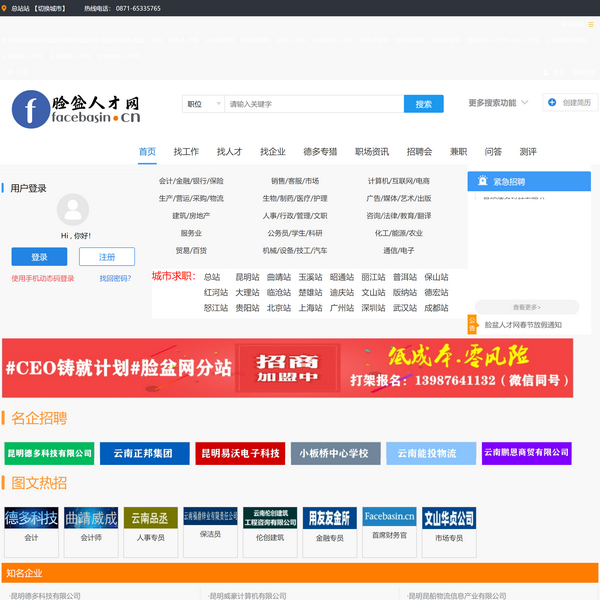This screenshot has width=600, height=600.
Task: Click the user avatar placeholder icon
Action: coord(72,210)
